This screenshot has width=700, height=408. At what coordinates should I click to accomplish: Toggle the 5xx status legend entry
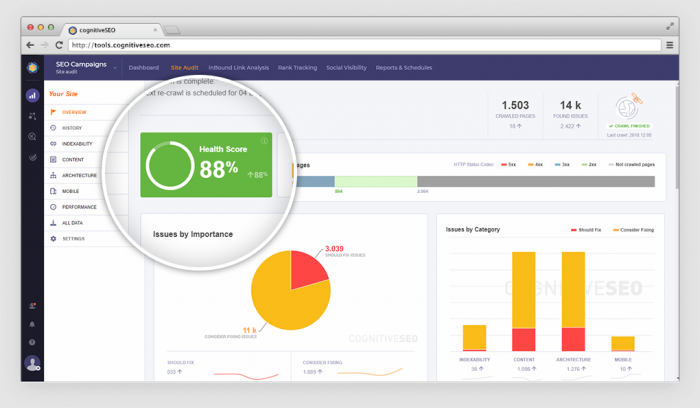(508, 165)
